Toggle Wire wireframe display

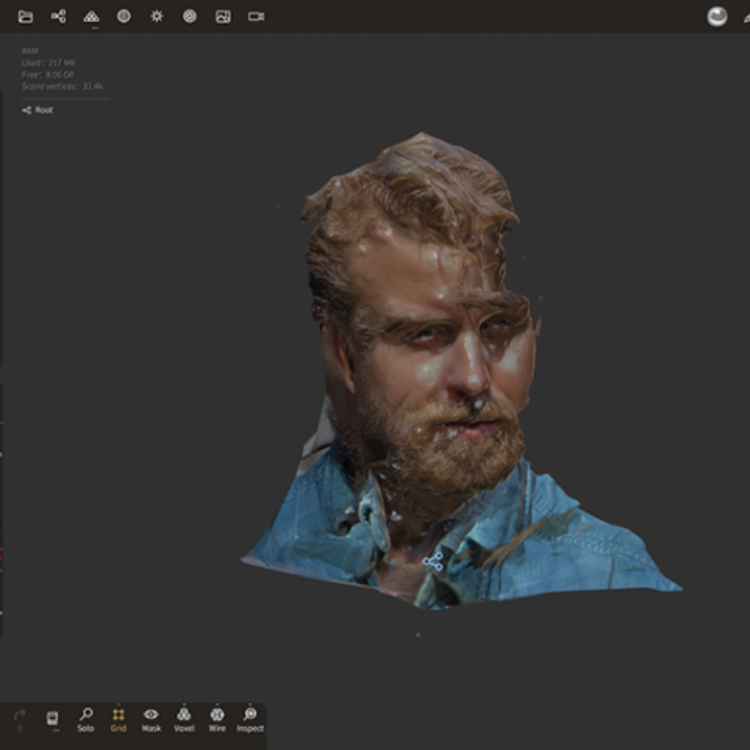(x=217, y=718)
